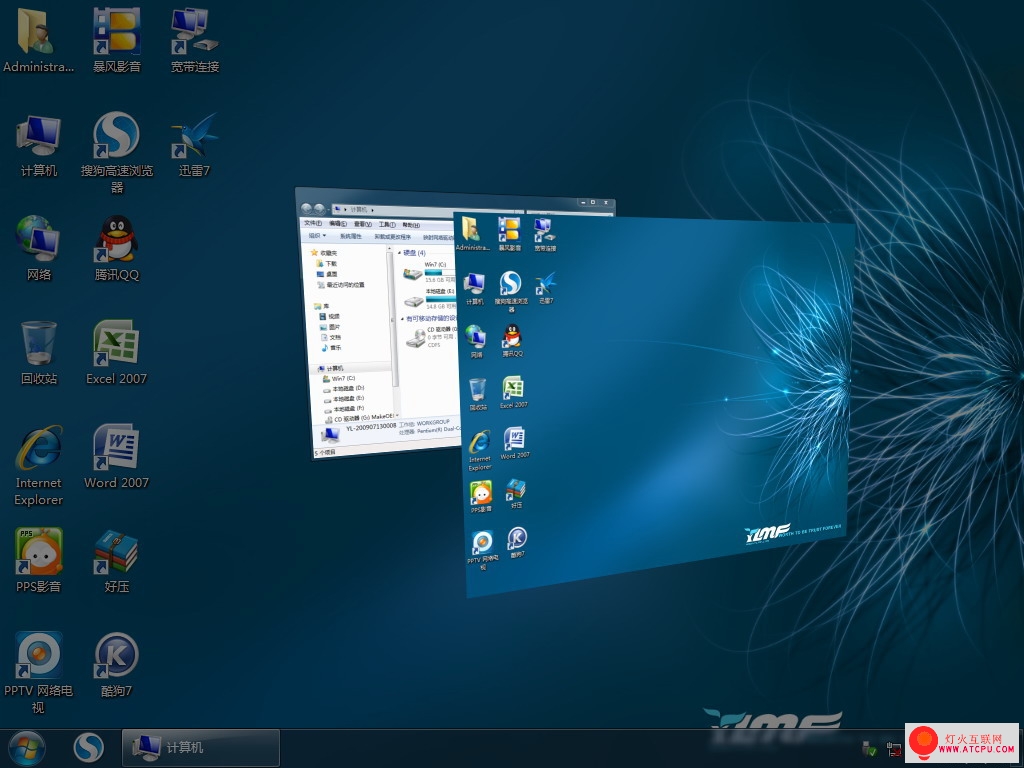Click 卸载或更改程序 in the Explorer window toolbar
The image size is (1024, 768).
tap(392, 237)
